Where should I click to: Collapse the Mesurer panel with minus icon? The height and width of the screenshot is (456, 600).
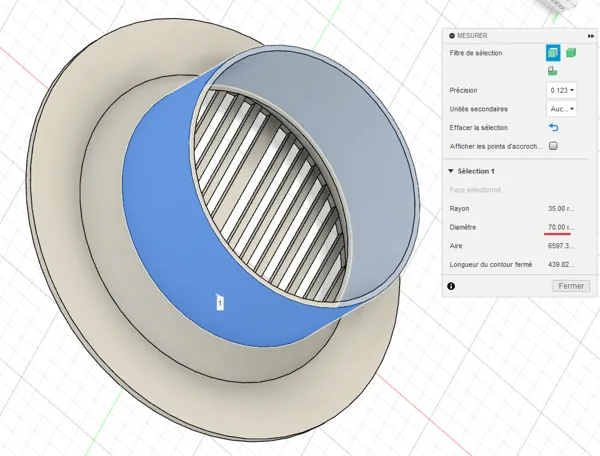452,36
